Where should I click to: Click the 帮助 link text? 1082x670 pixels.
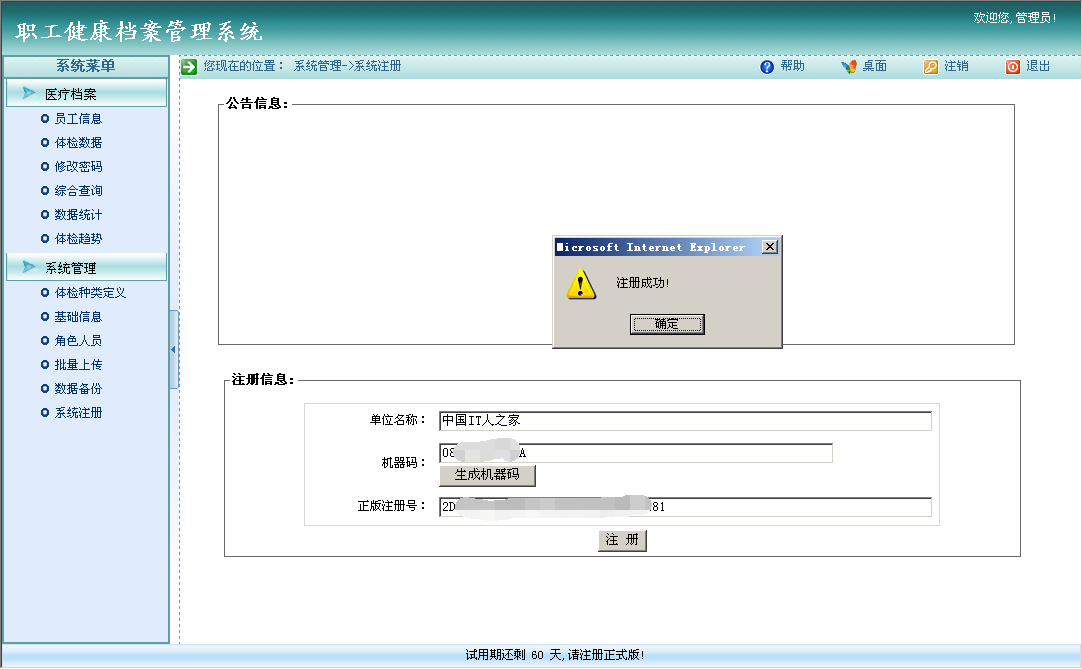coord(792,66)
